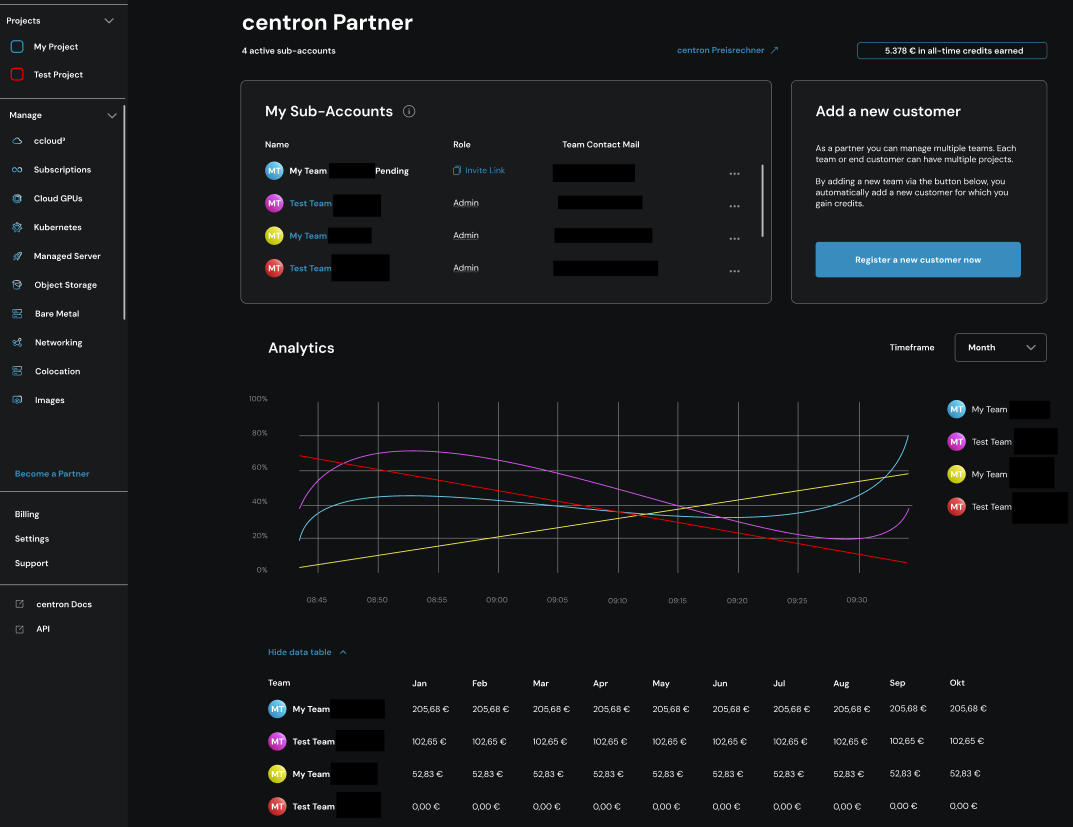1073x827 pixels.
Task: Click the info icon beside My Sub-Accounts
Action: [409, 111]
